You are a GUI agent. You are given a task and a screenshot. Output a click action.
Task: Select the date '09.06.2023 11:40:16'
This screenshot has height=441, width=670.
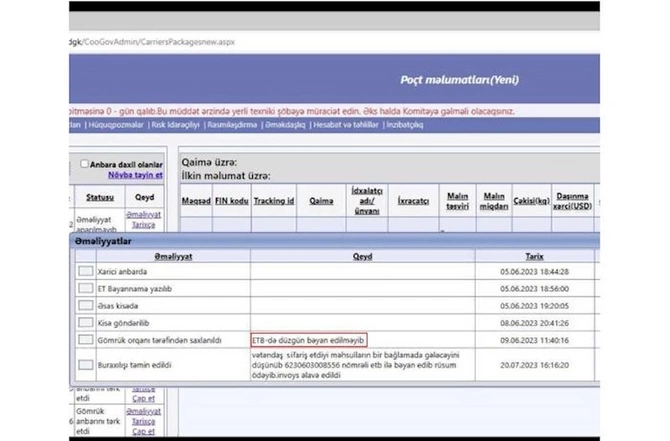click(x=535, y=340)
